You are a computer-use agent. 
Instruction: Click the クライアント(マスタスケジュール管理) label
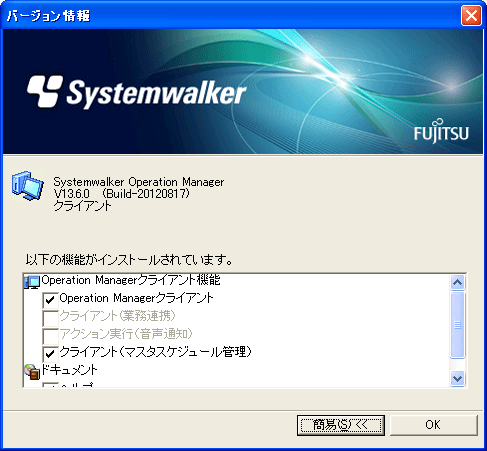pos(155,352)
